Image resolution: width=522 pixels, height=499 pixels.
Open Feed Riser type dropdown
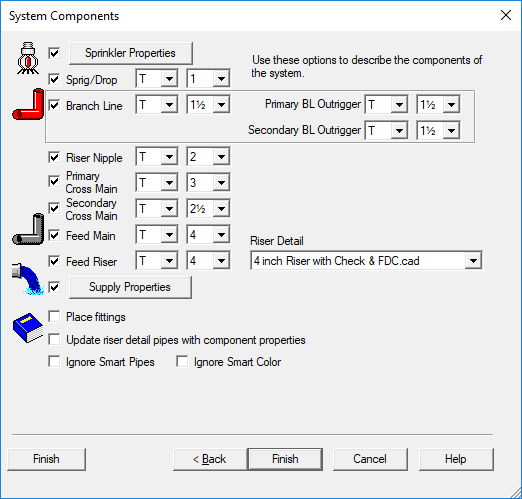(169, 261)
